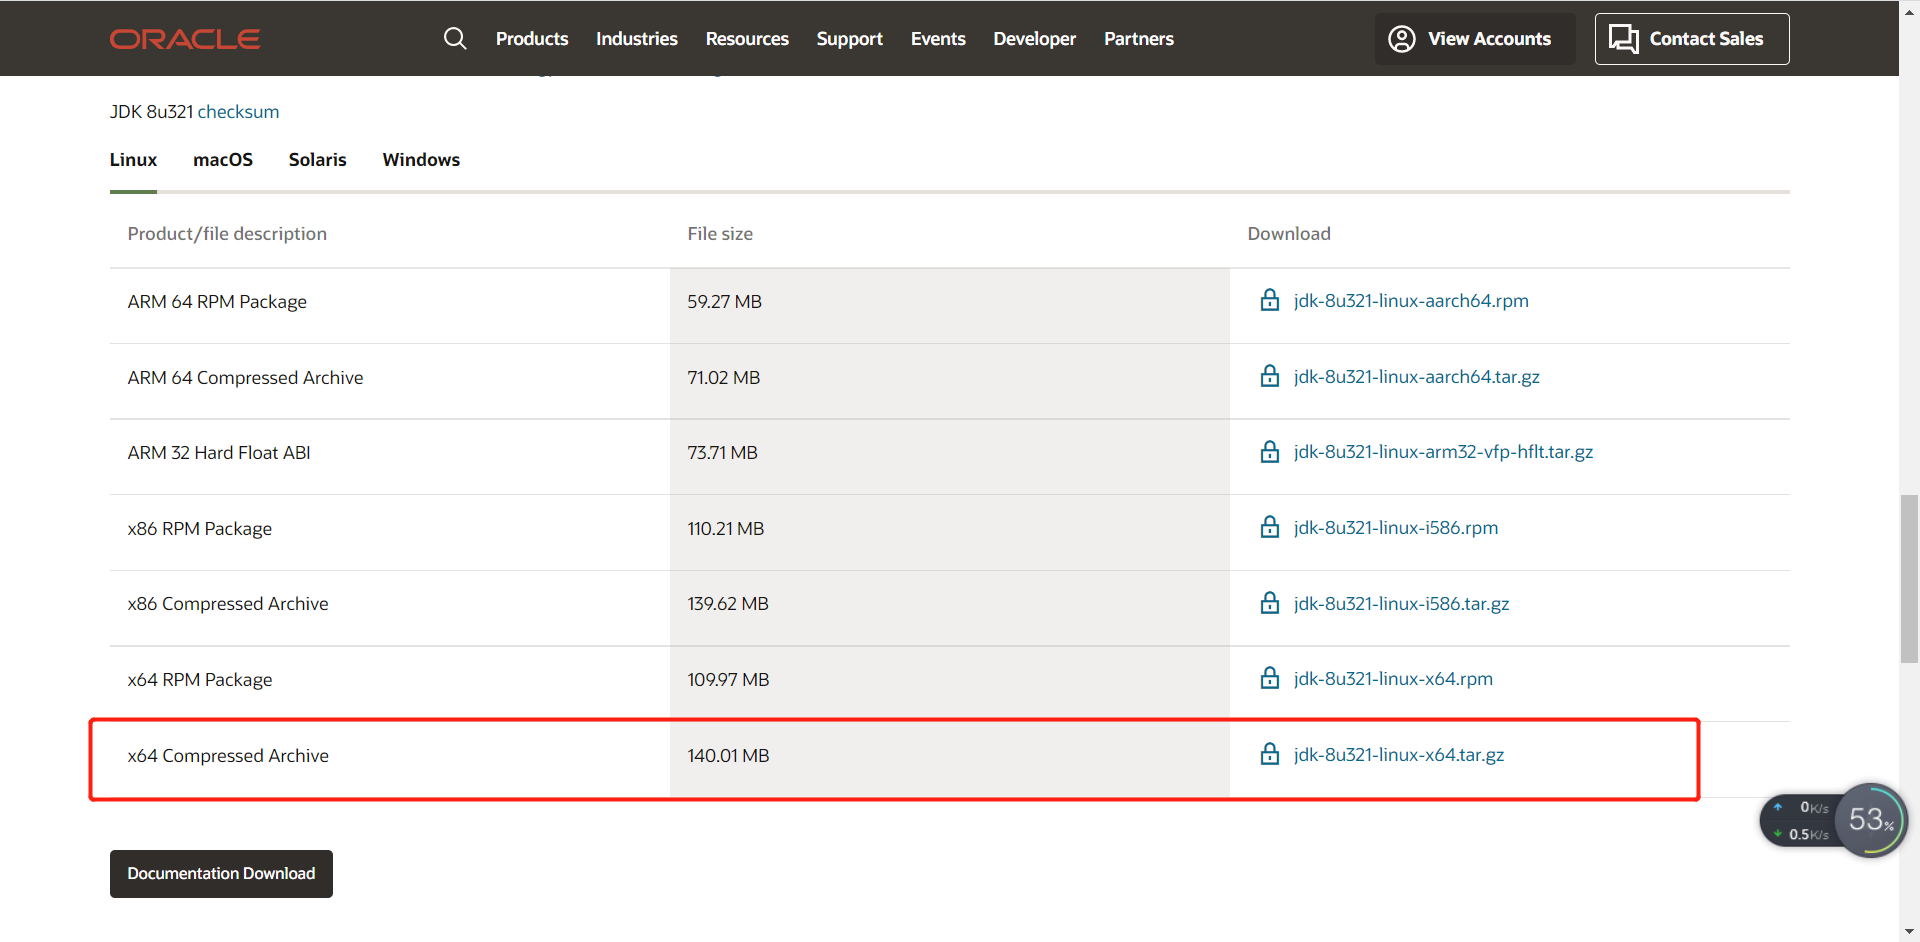Open the Developer menu

(x=1034, y=38)
